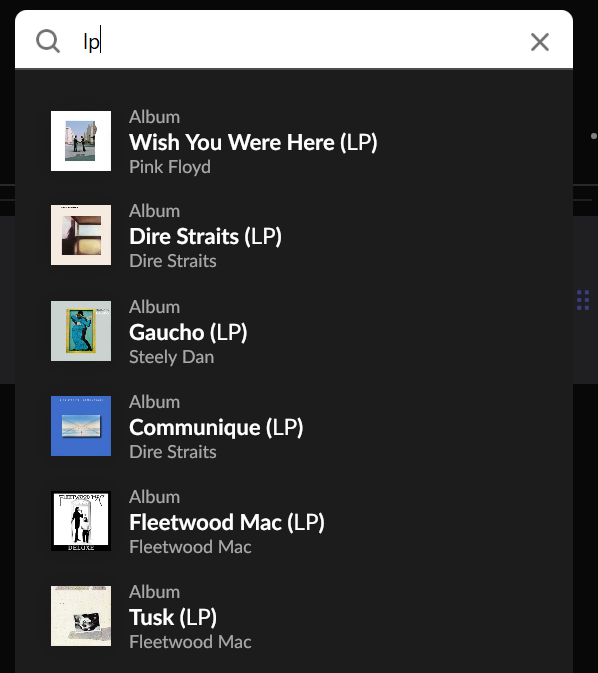Screen dimensions: 598x673
Task: Open the Steely Dan artist name
Action: pos(171,357)
